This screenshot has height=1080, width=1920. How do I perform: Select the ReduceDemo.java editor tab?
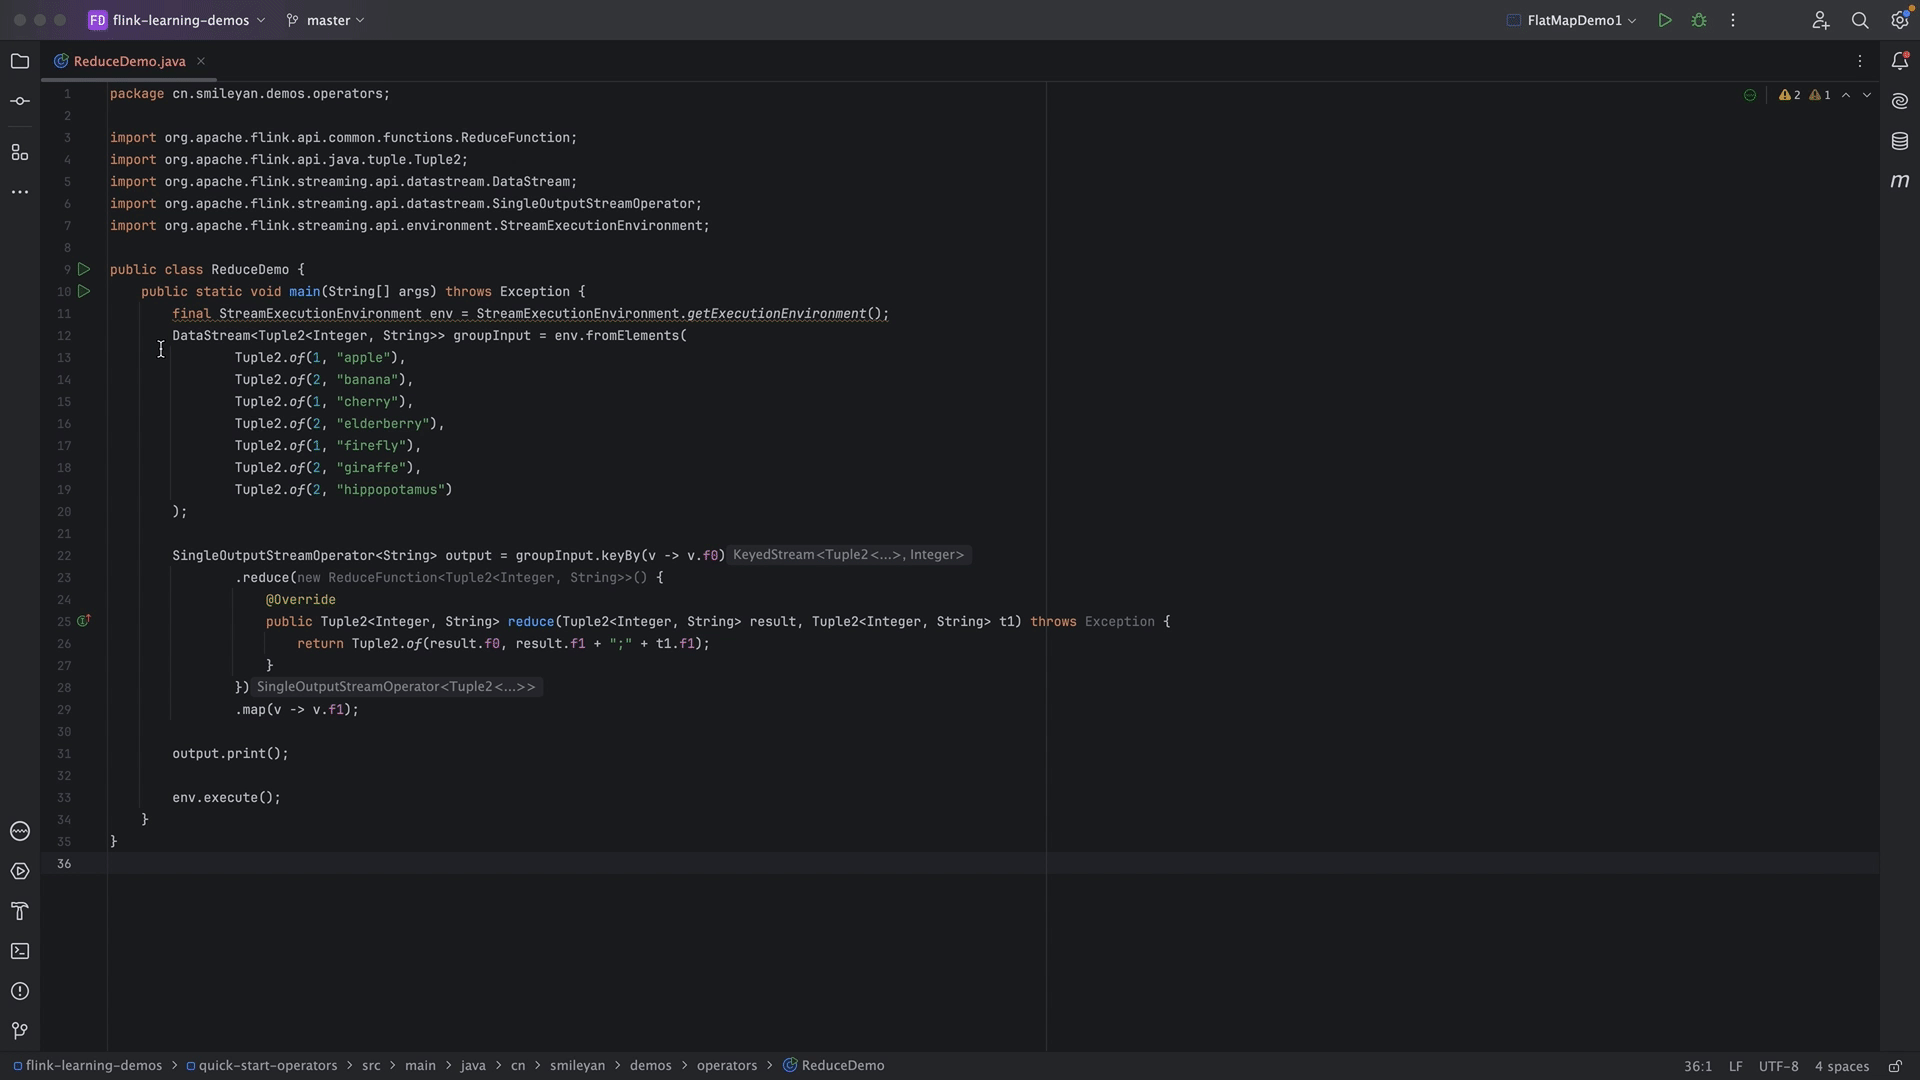click(129, 62)
